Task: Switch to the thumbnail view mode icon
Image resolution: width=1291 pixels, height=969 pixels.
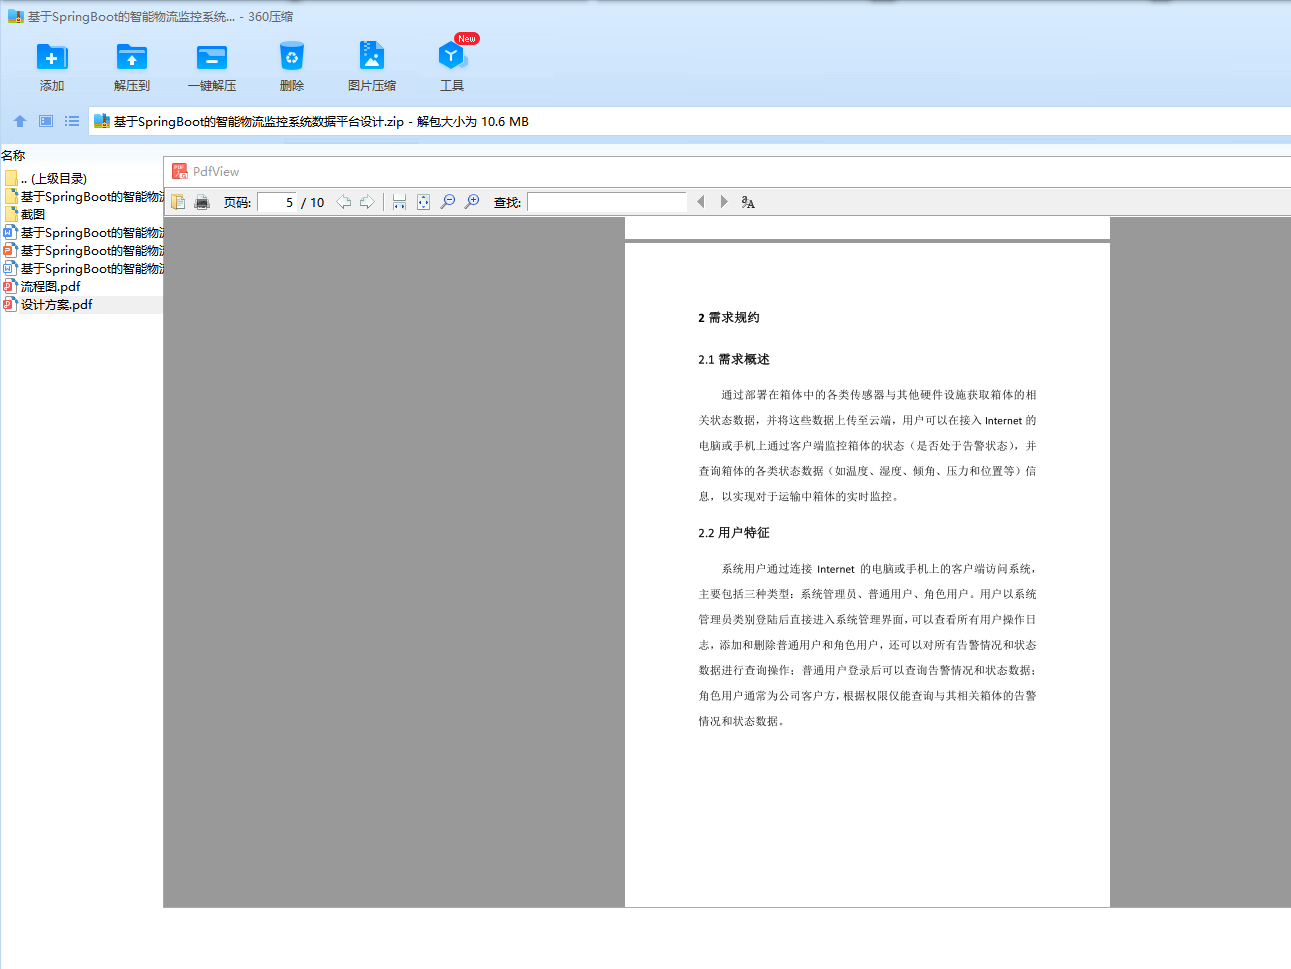Action: tap(46, 121)
